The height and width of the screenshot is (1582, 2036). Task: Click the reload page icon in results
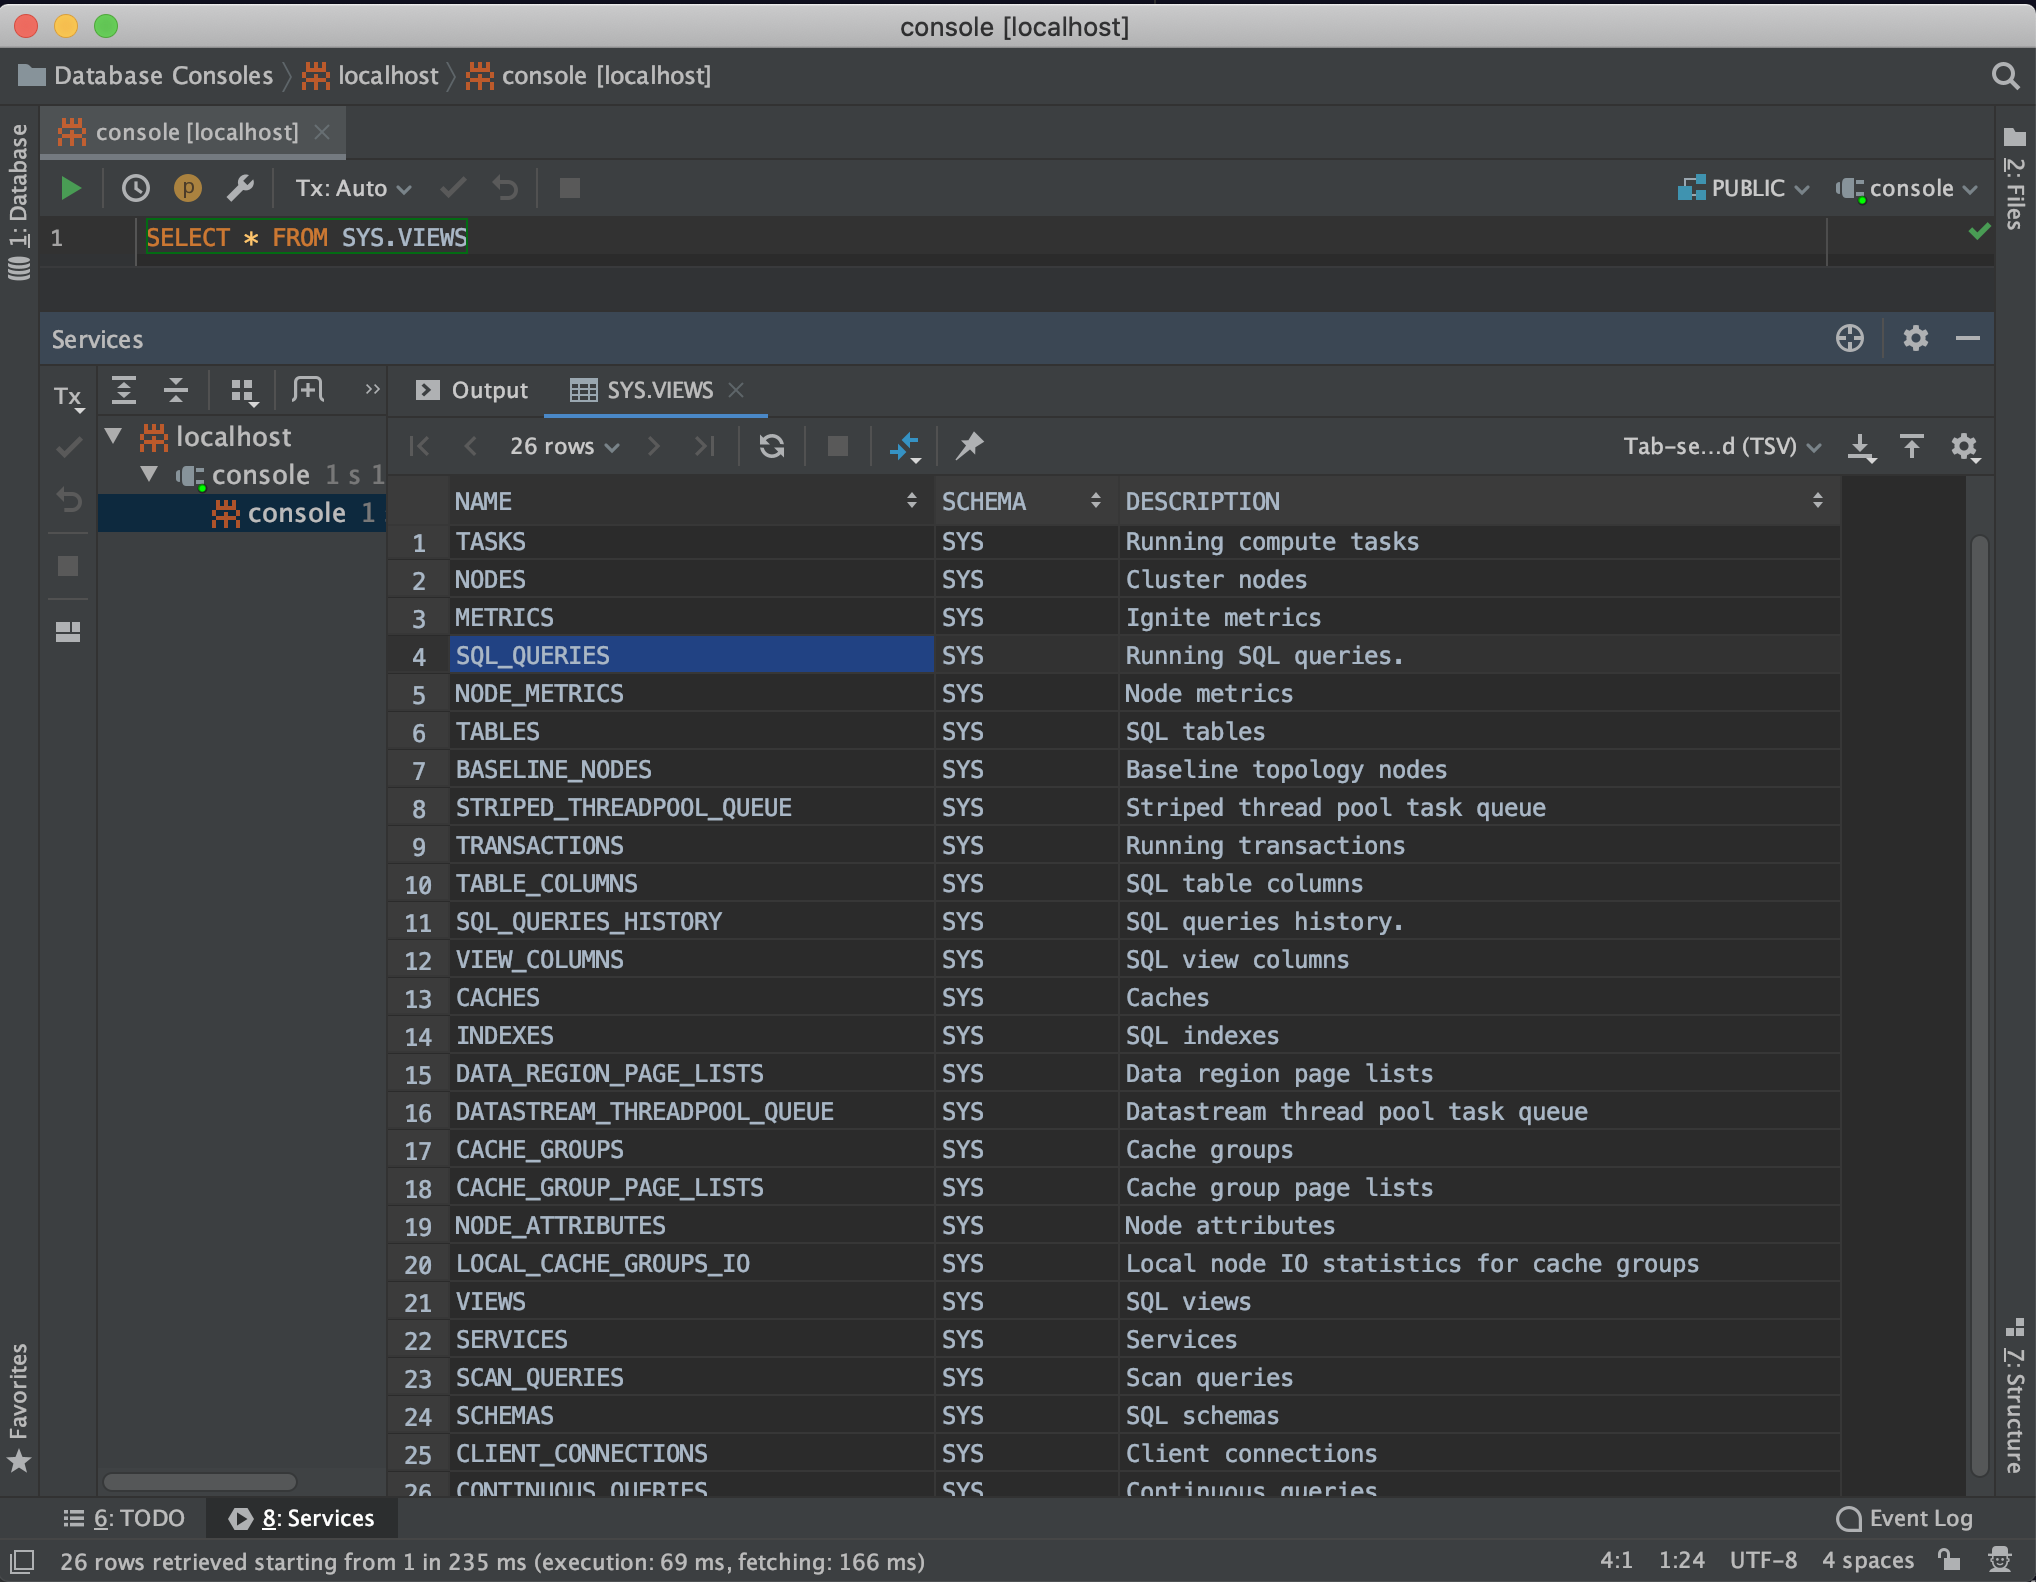point(771,446)
